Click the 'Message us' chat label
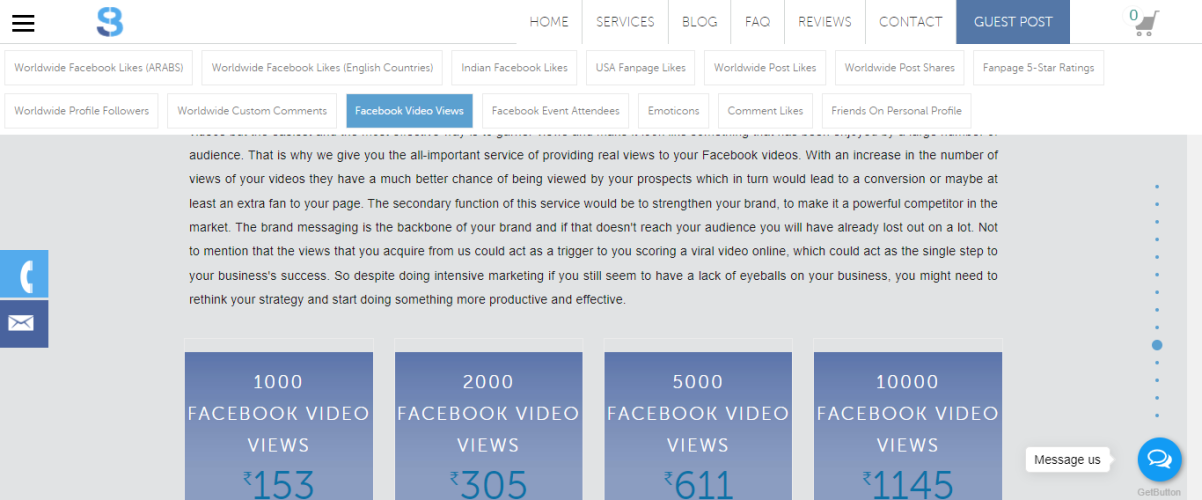 point(1067,460)
